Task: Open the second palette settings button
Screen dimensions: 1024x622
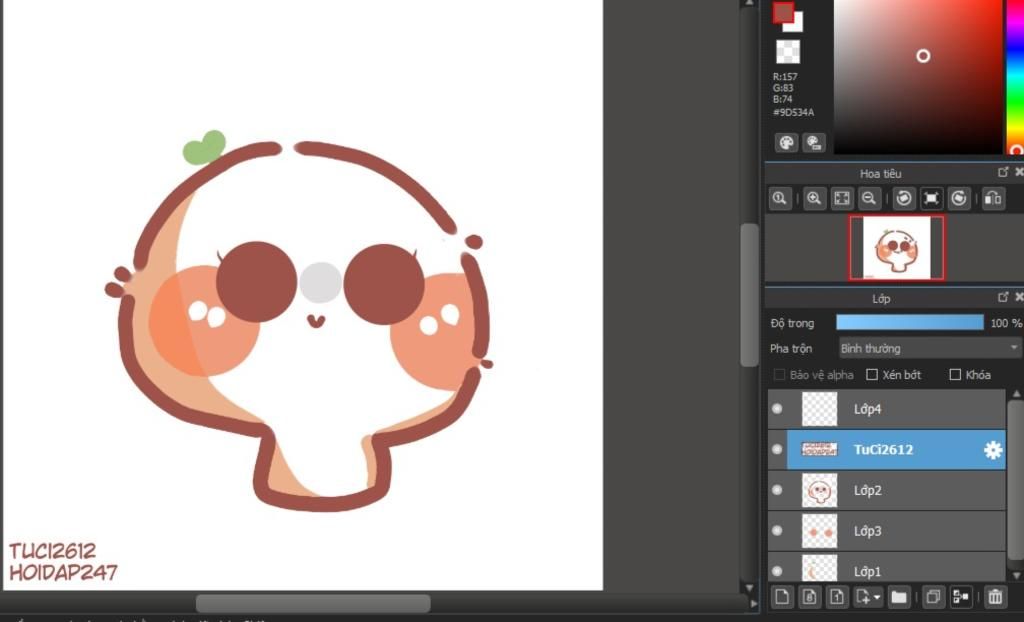Action: [x=814, y=142]
